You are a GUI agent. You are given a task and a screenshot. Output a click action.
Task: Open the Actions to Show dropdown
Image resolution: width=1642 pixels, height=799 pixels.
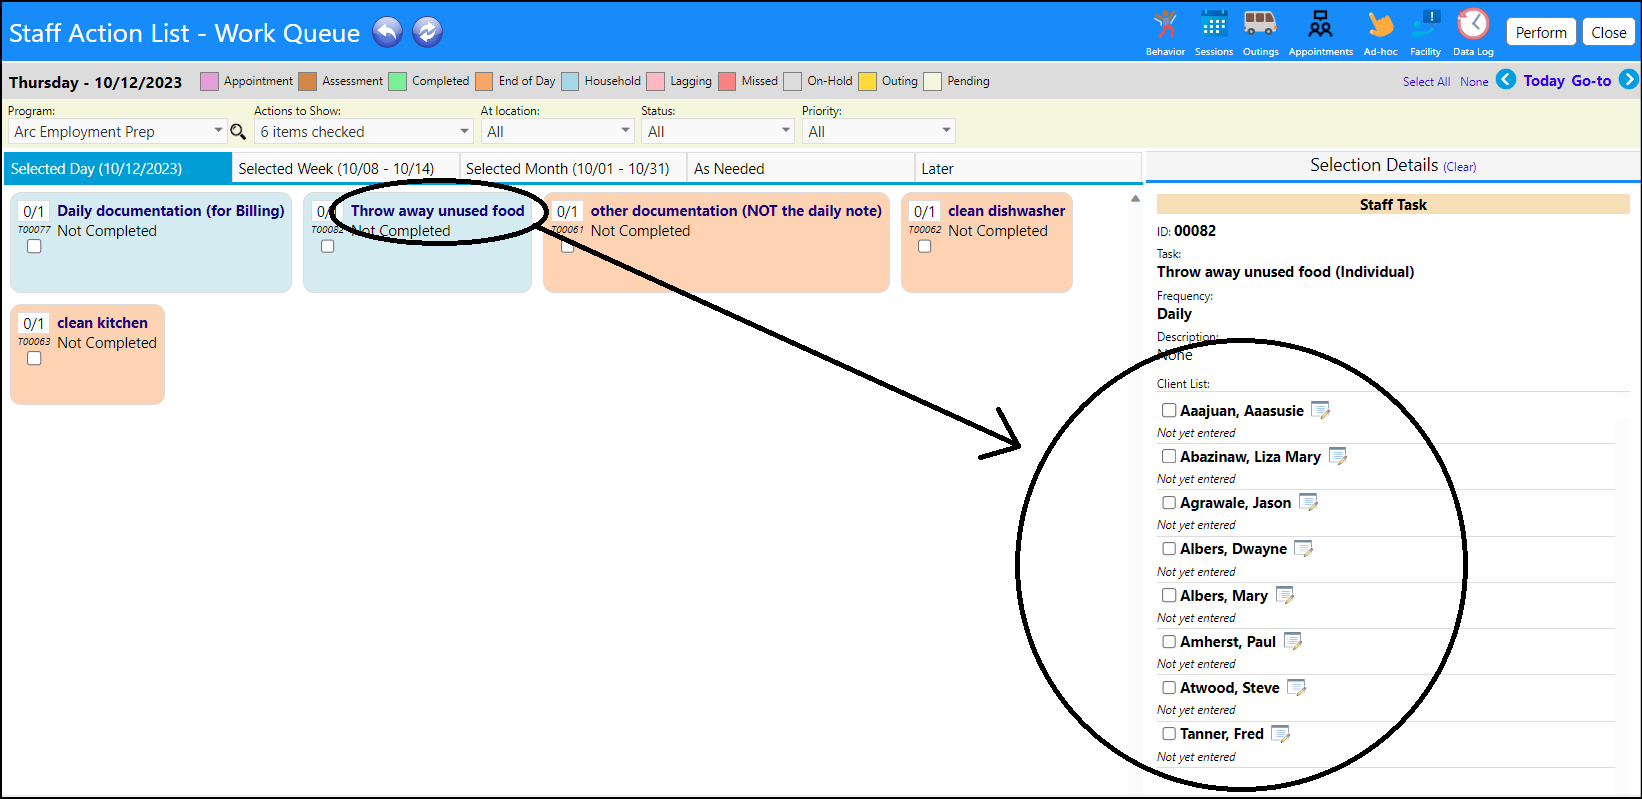[364, 131]
